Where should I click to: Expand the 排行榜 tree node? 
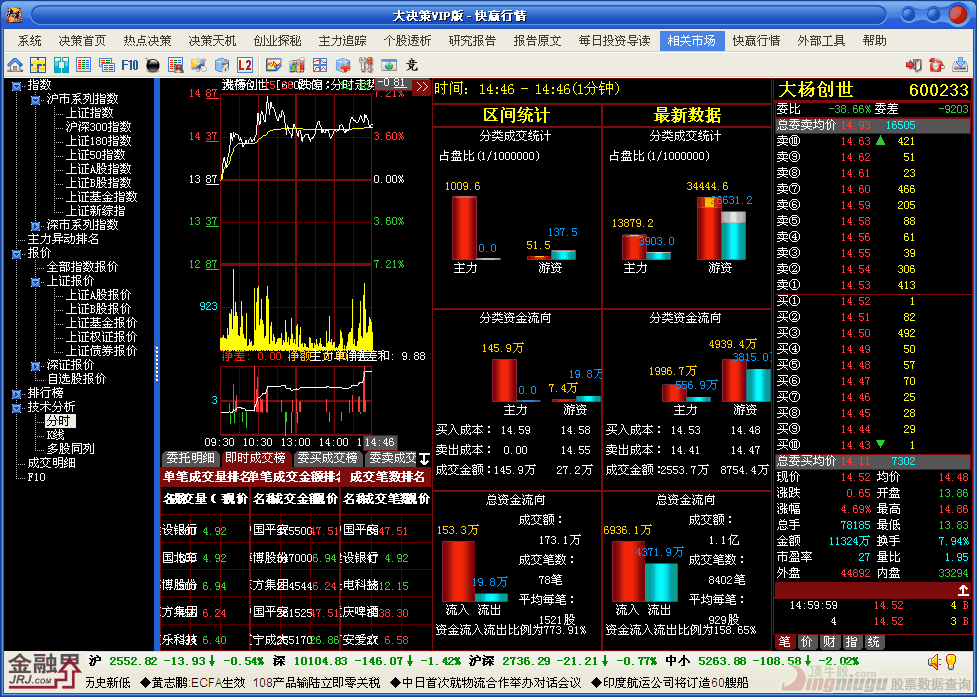click(16, 394)
